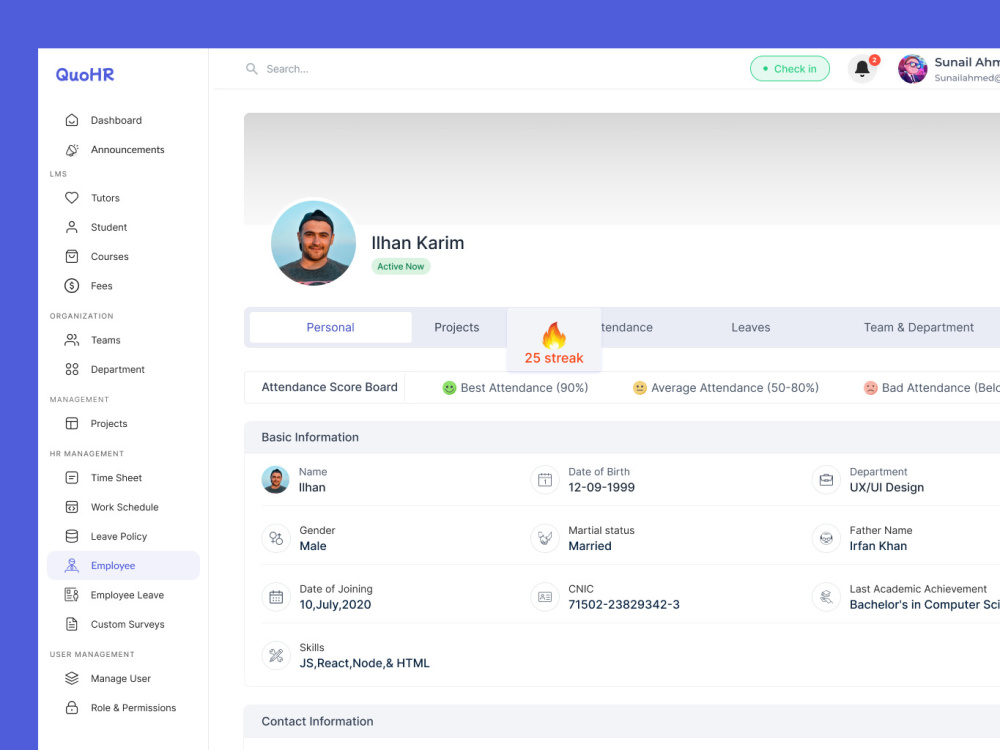Click the Attendance Score Board label
This screenshot has width=1000, height=750.
point(329,387)
